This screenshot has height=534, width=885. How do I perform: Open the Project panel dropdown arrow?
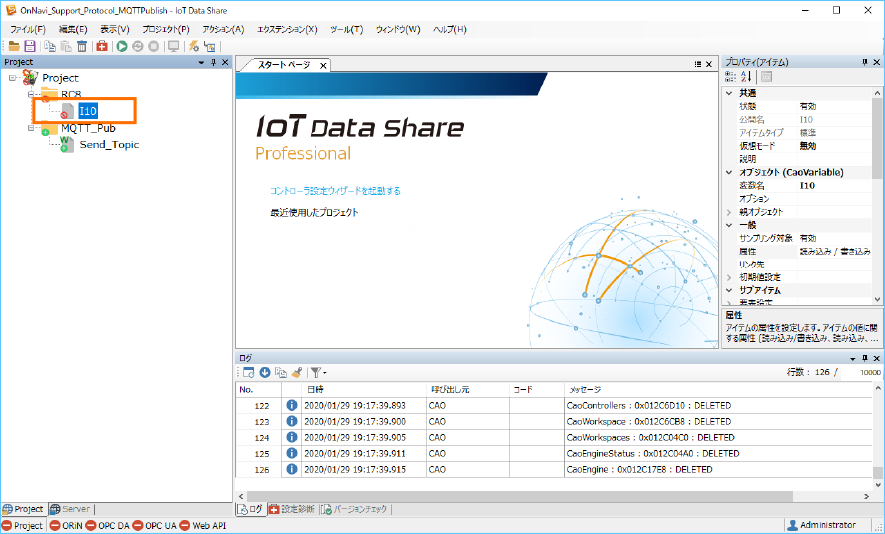click(201, 62)
